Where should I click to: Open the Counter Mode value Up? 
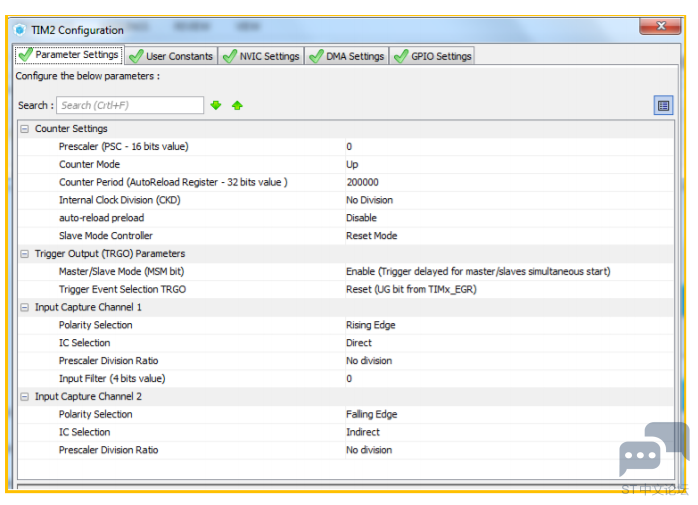(352, 164)
